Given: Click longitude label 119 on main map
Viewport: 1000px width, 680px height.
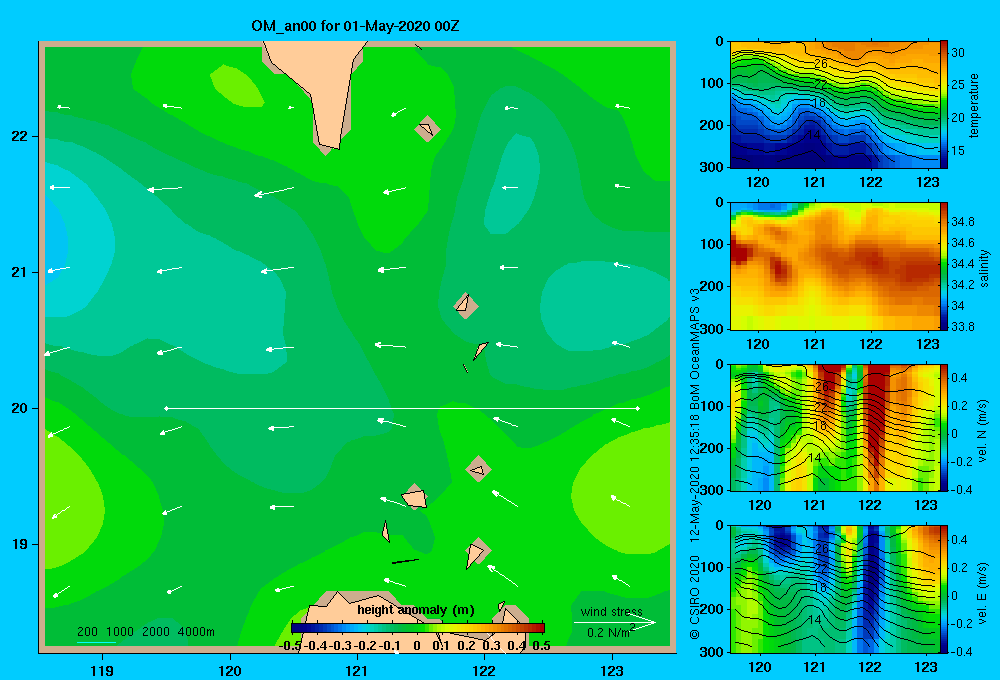Looking at the screenshot, I should [102, 670].
